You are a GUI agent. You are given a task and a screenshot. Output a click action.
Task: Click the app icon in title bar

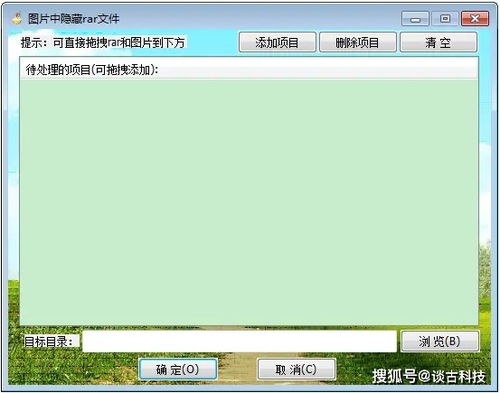point(17,18)
